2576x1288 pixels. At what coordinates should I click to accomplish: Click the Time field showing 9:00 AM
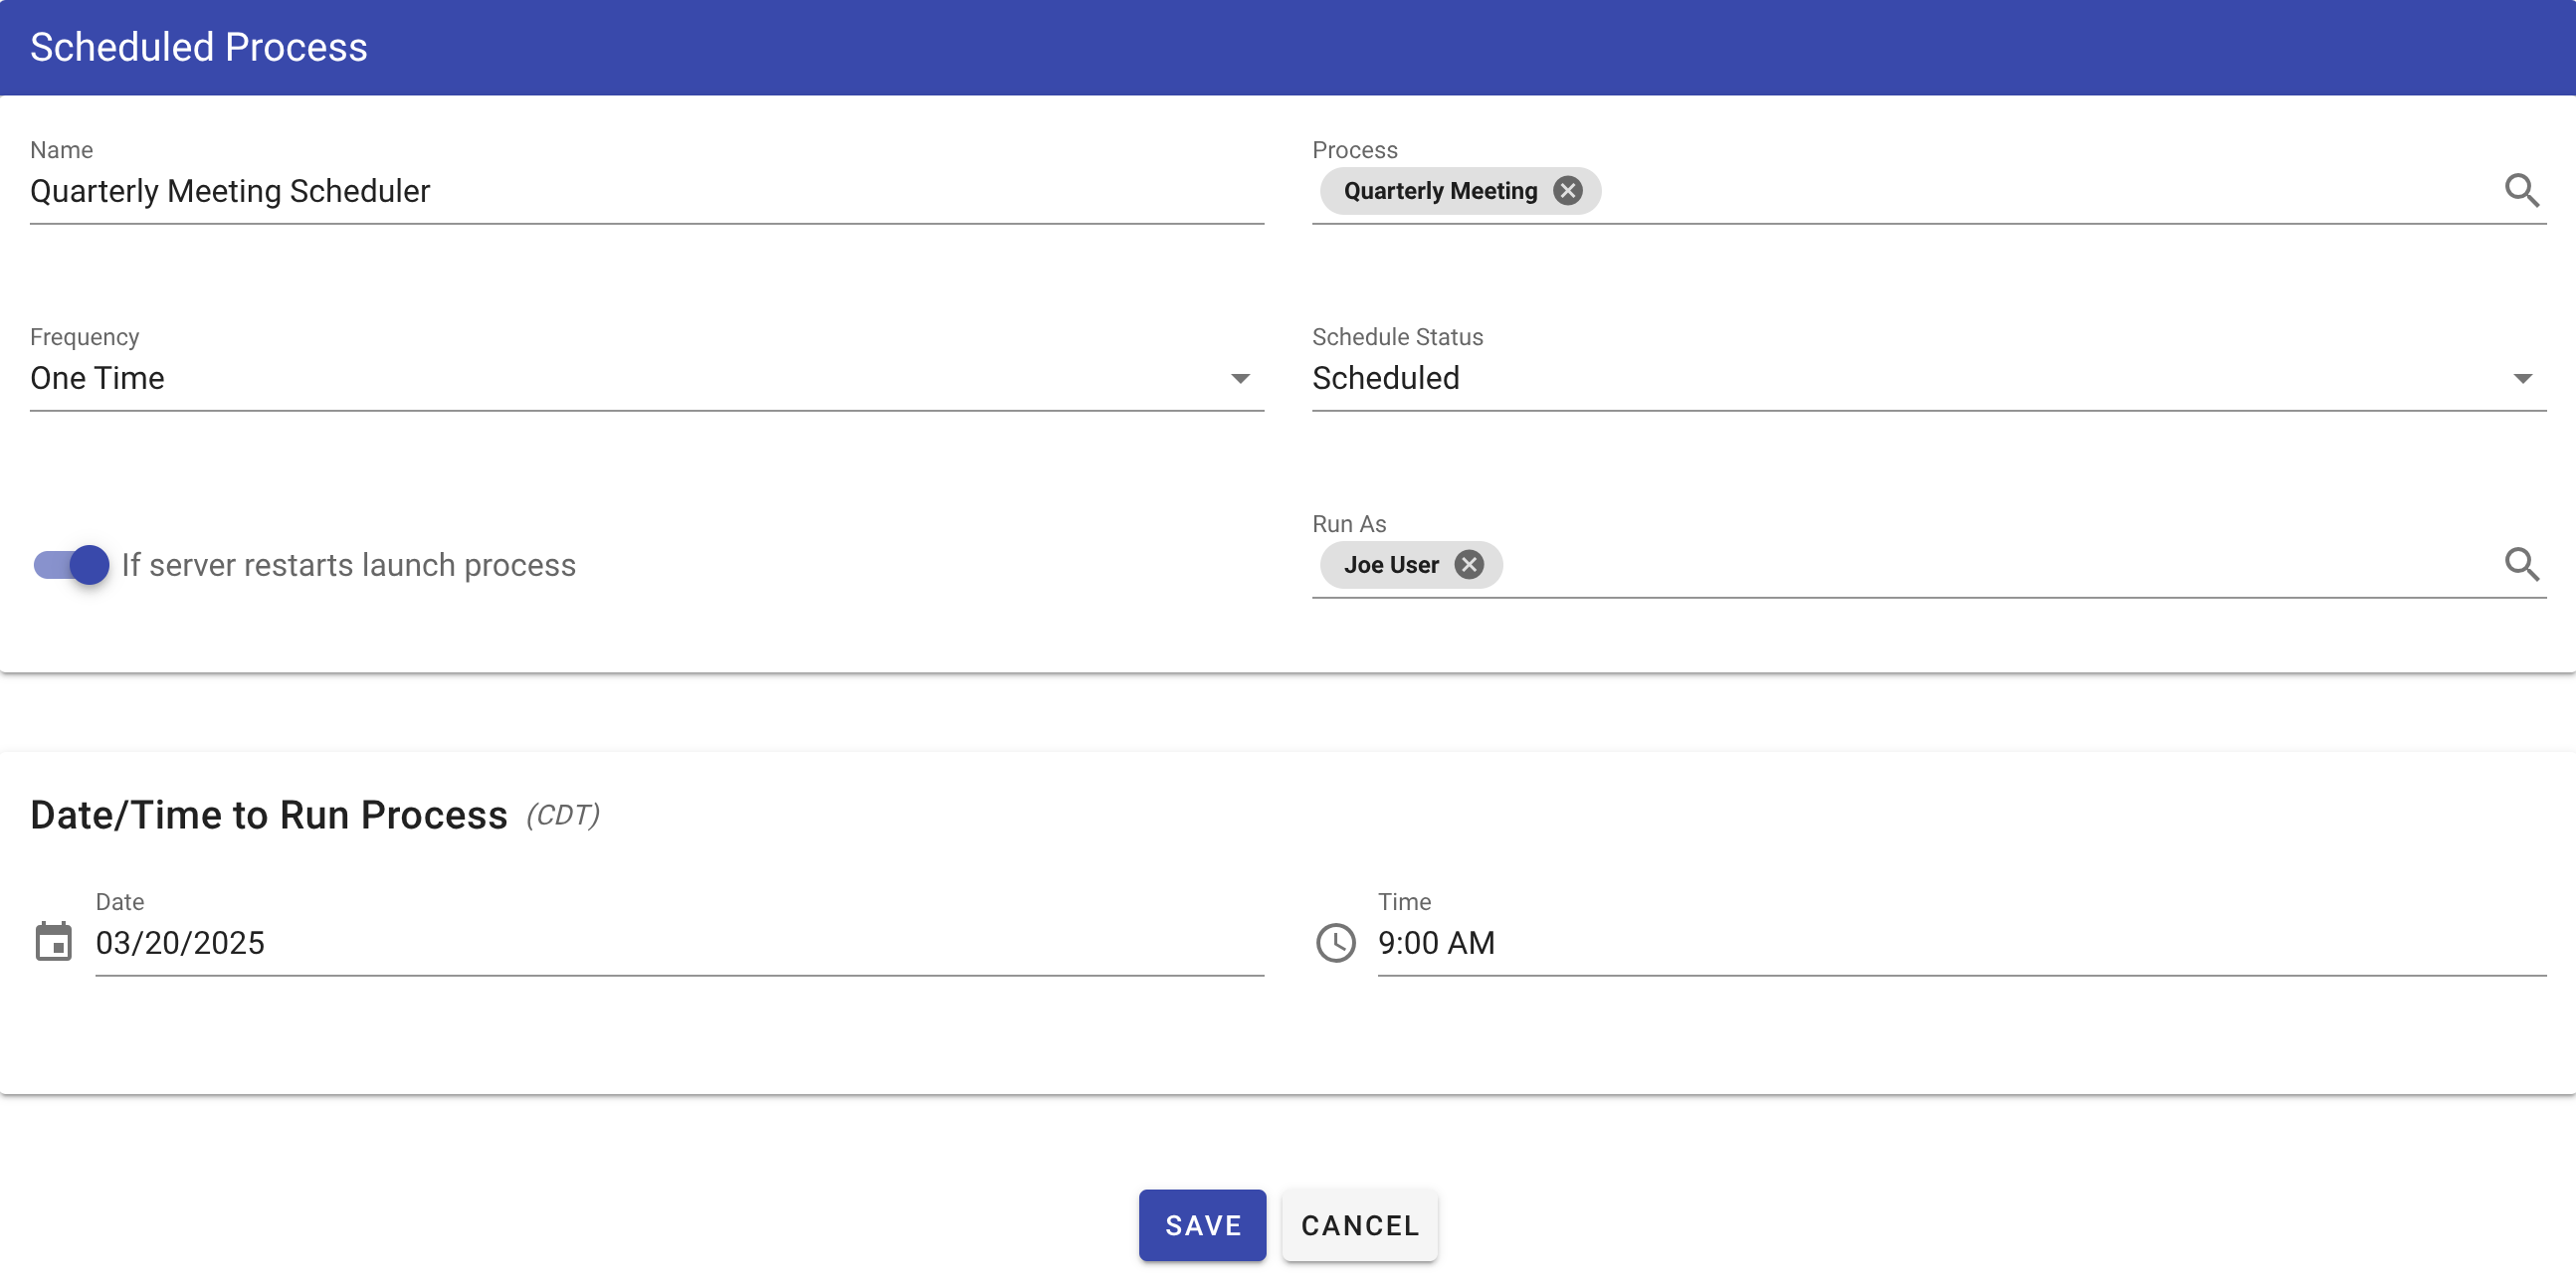[x=1960, y=942]
